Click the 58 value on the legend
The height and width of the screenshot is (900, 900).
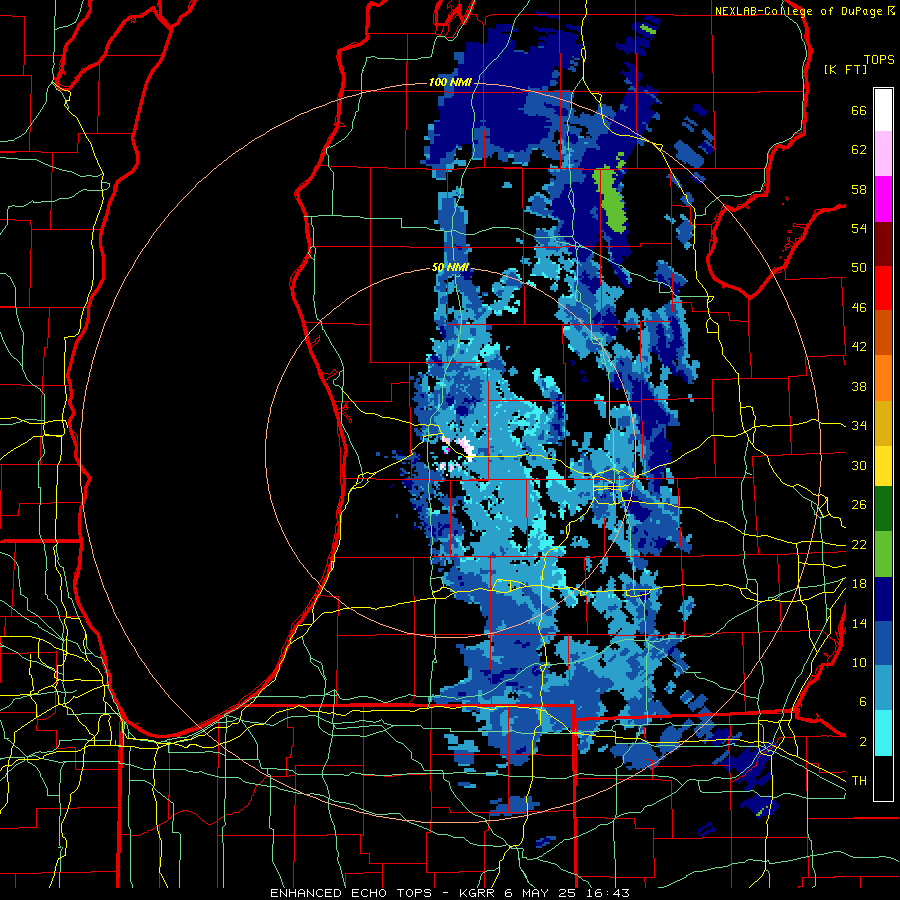(859, 189)
